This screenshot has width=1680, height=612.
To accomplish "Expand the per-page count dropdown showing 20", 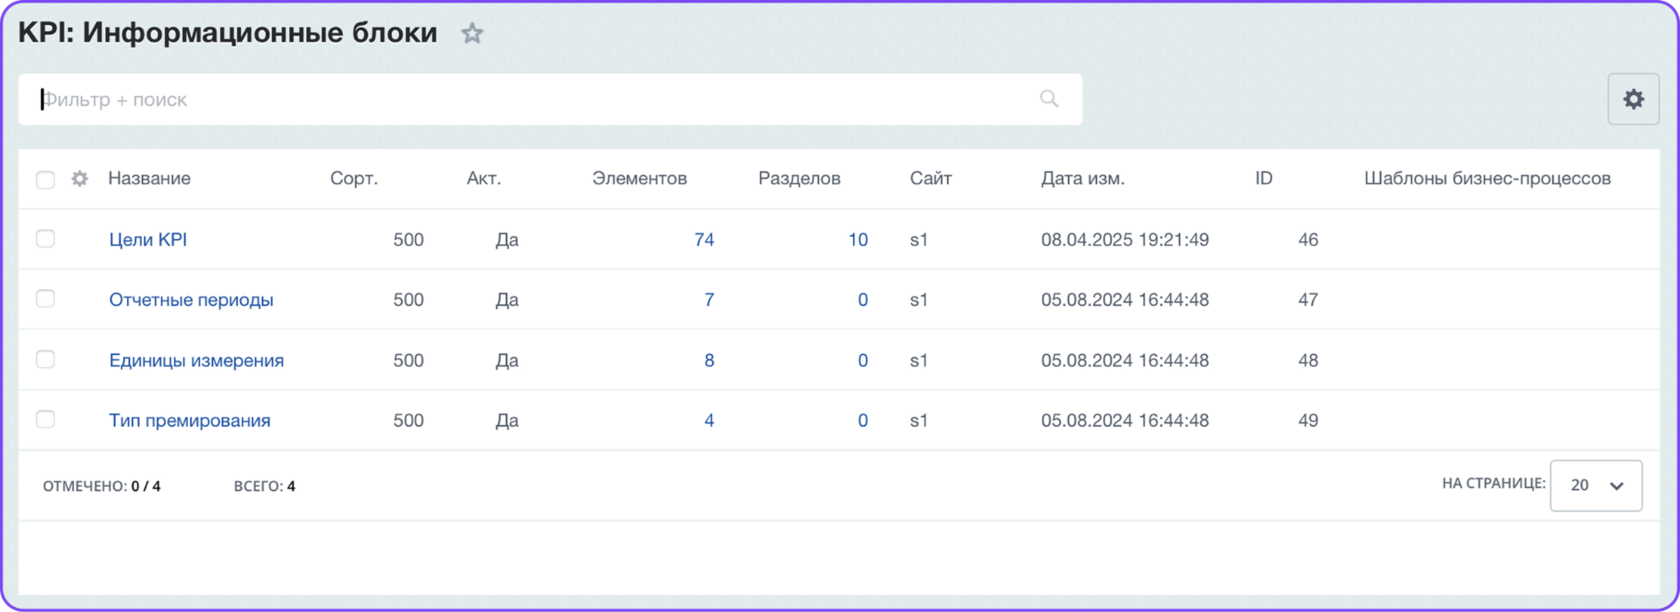I will coord(1595,485).
